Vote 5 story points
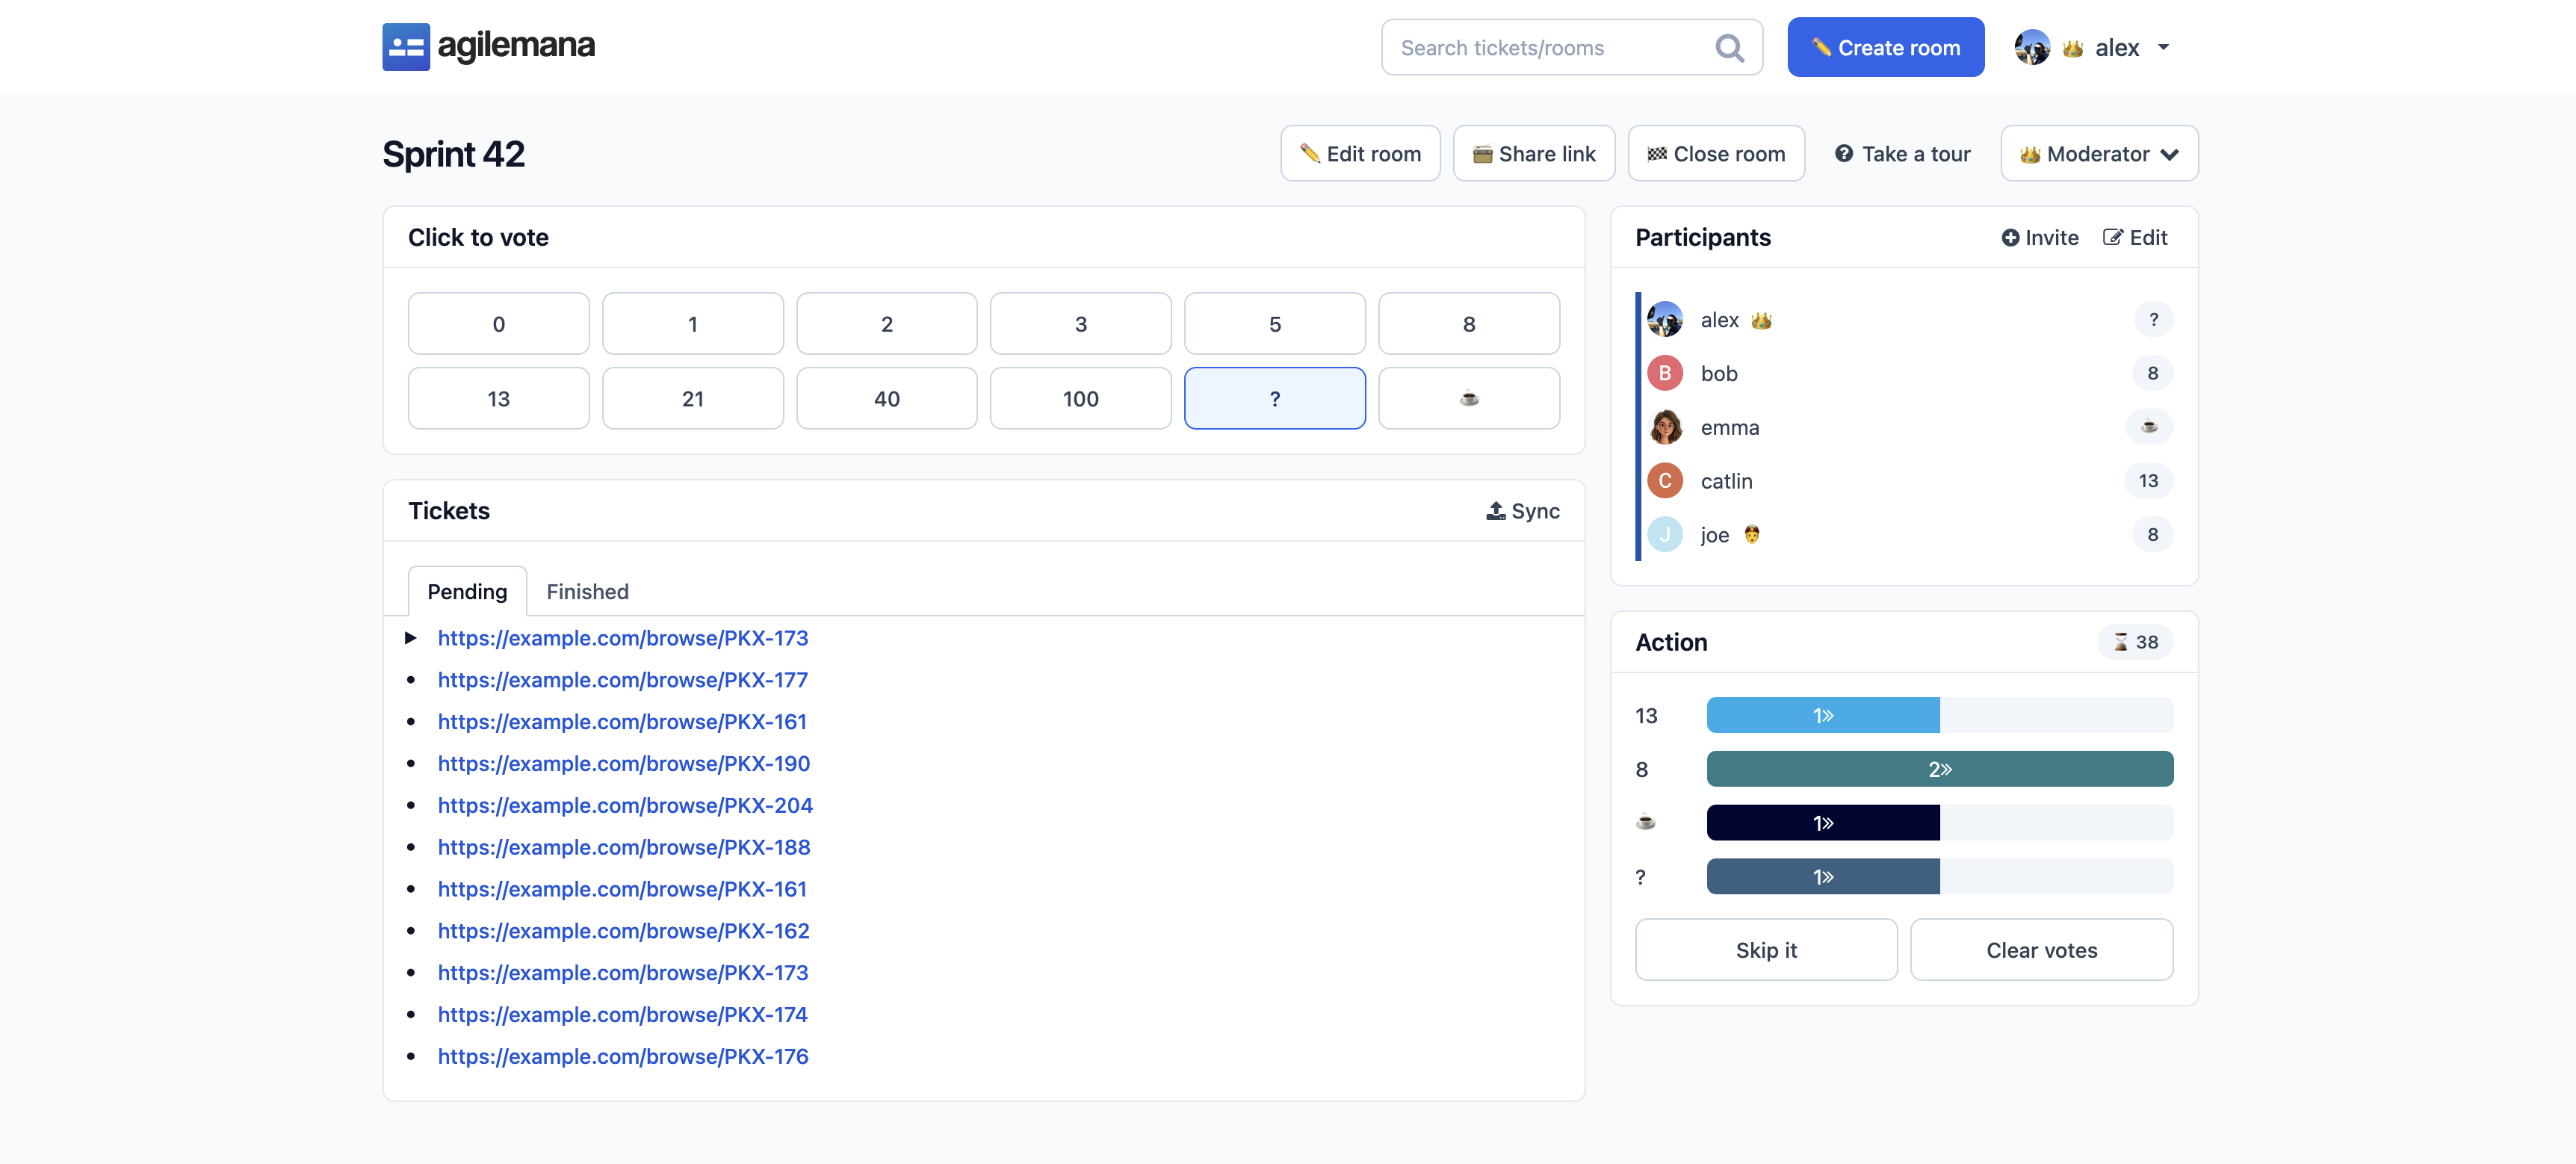 (1274, 324)
